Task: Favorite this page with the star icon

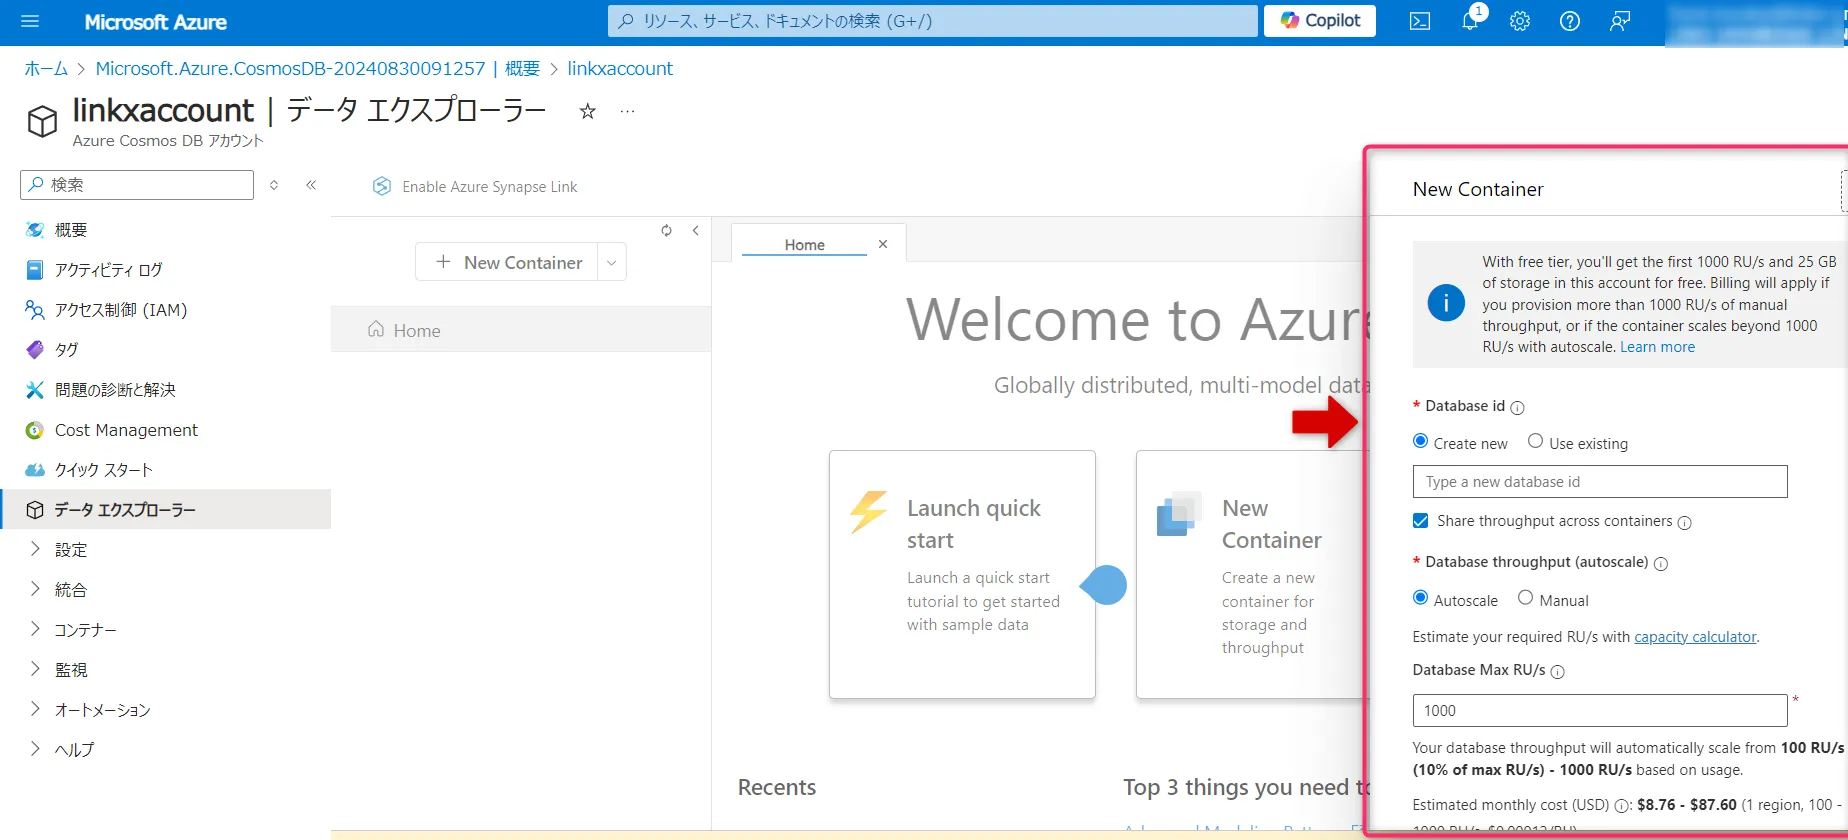Action: coord(588,111)
